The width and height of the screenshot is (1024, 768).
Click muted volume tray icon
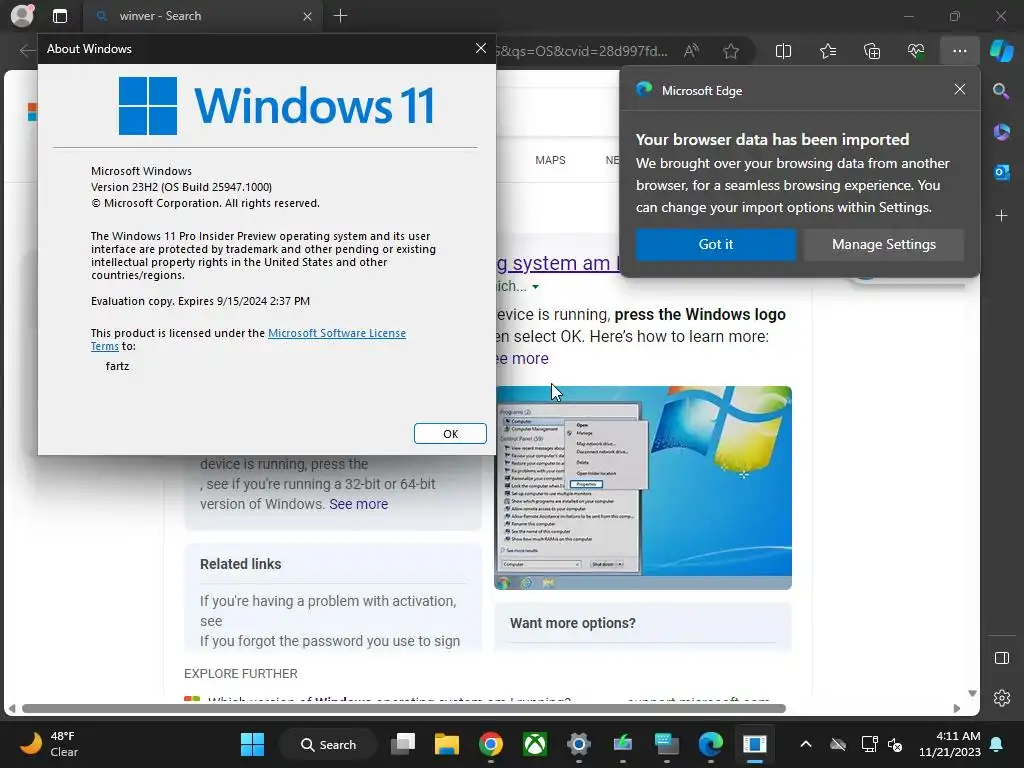(x=895, y=744)
